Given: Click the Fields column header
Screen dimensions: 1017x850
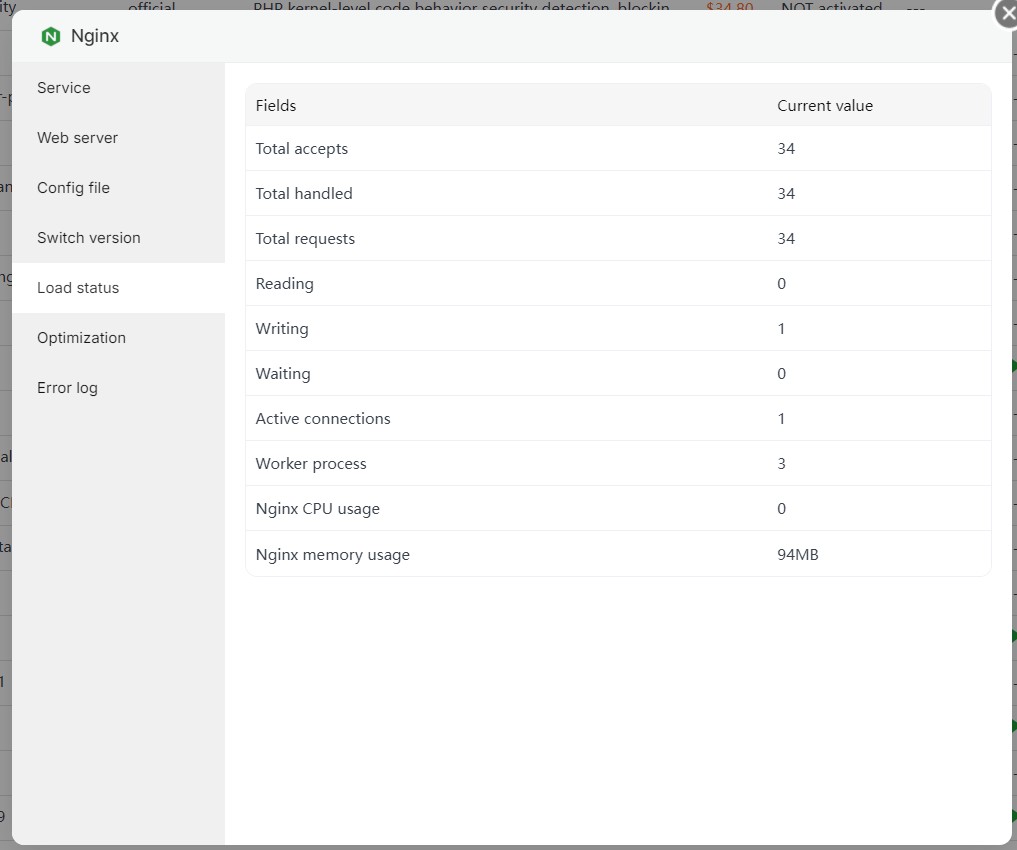Looking at the screenshot, I should pos(276,106).
